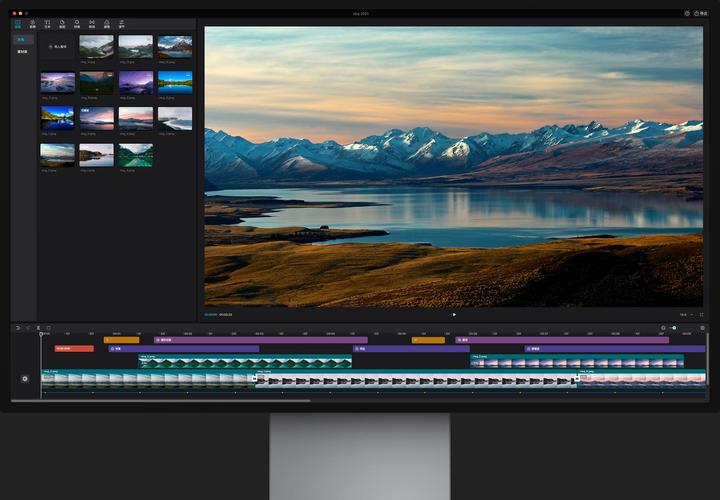Open the Adjustment tab with sliders icon

122,24
